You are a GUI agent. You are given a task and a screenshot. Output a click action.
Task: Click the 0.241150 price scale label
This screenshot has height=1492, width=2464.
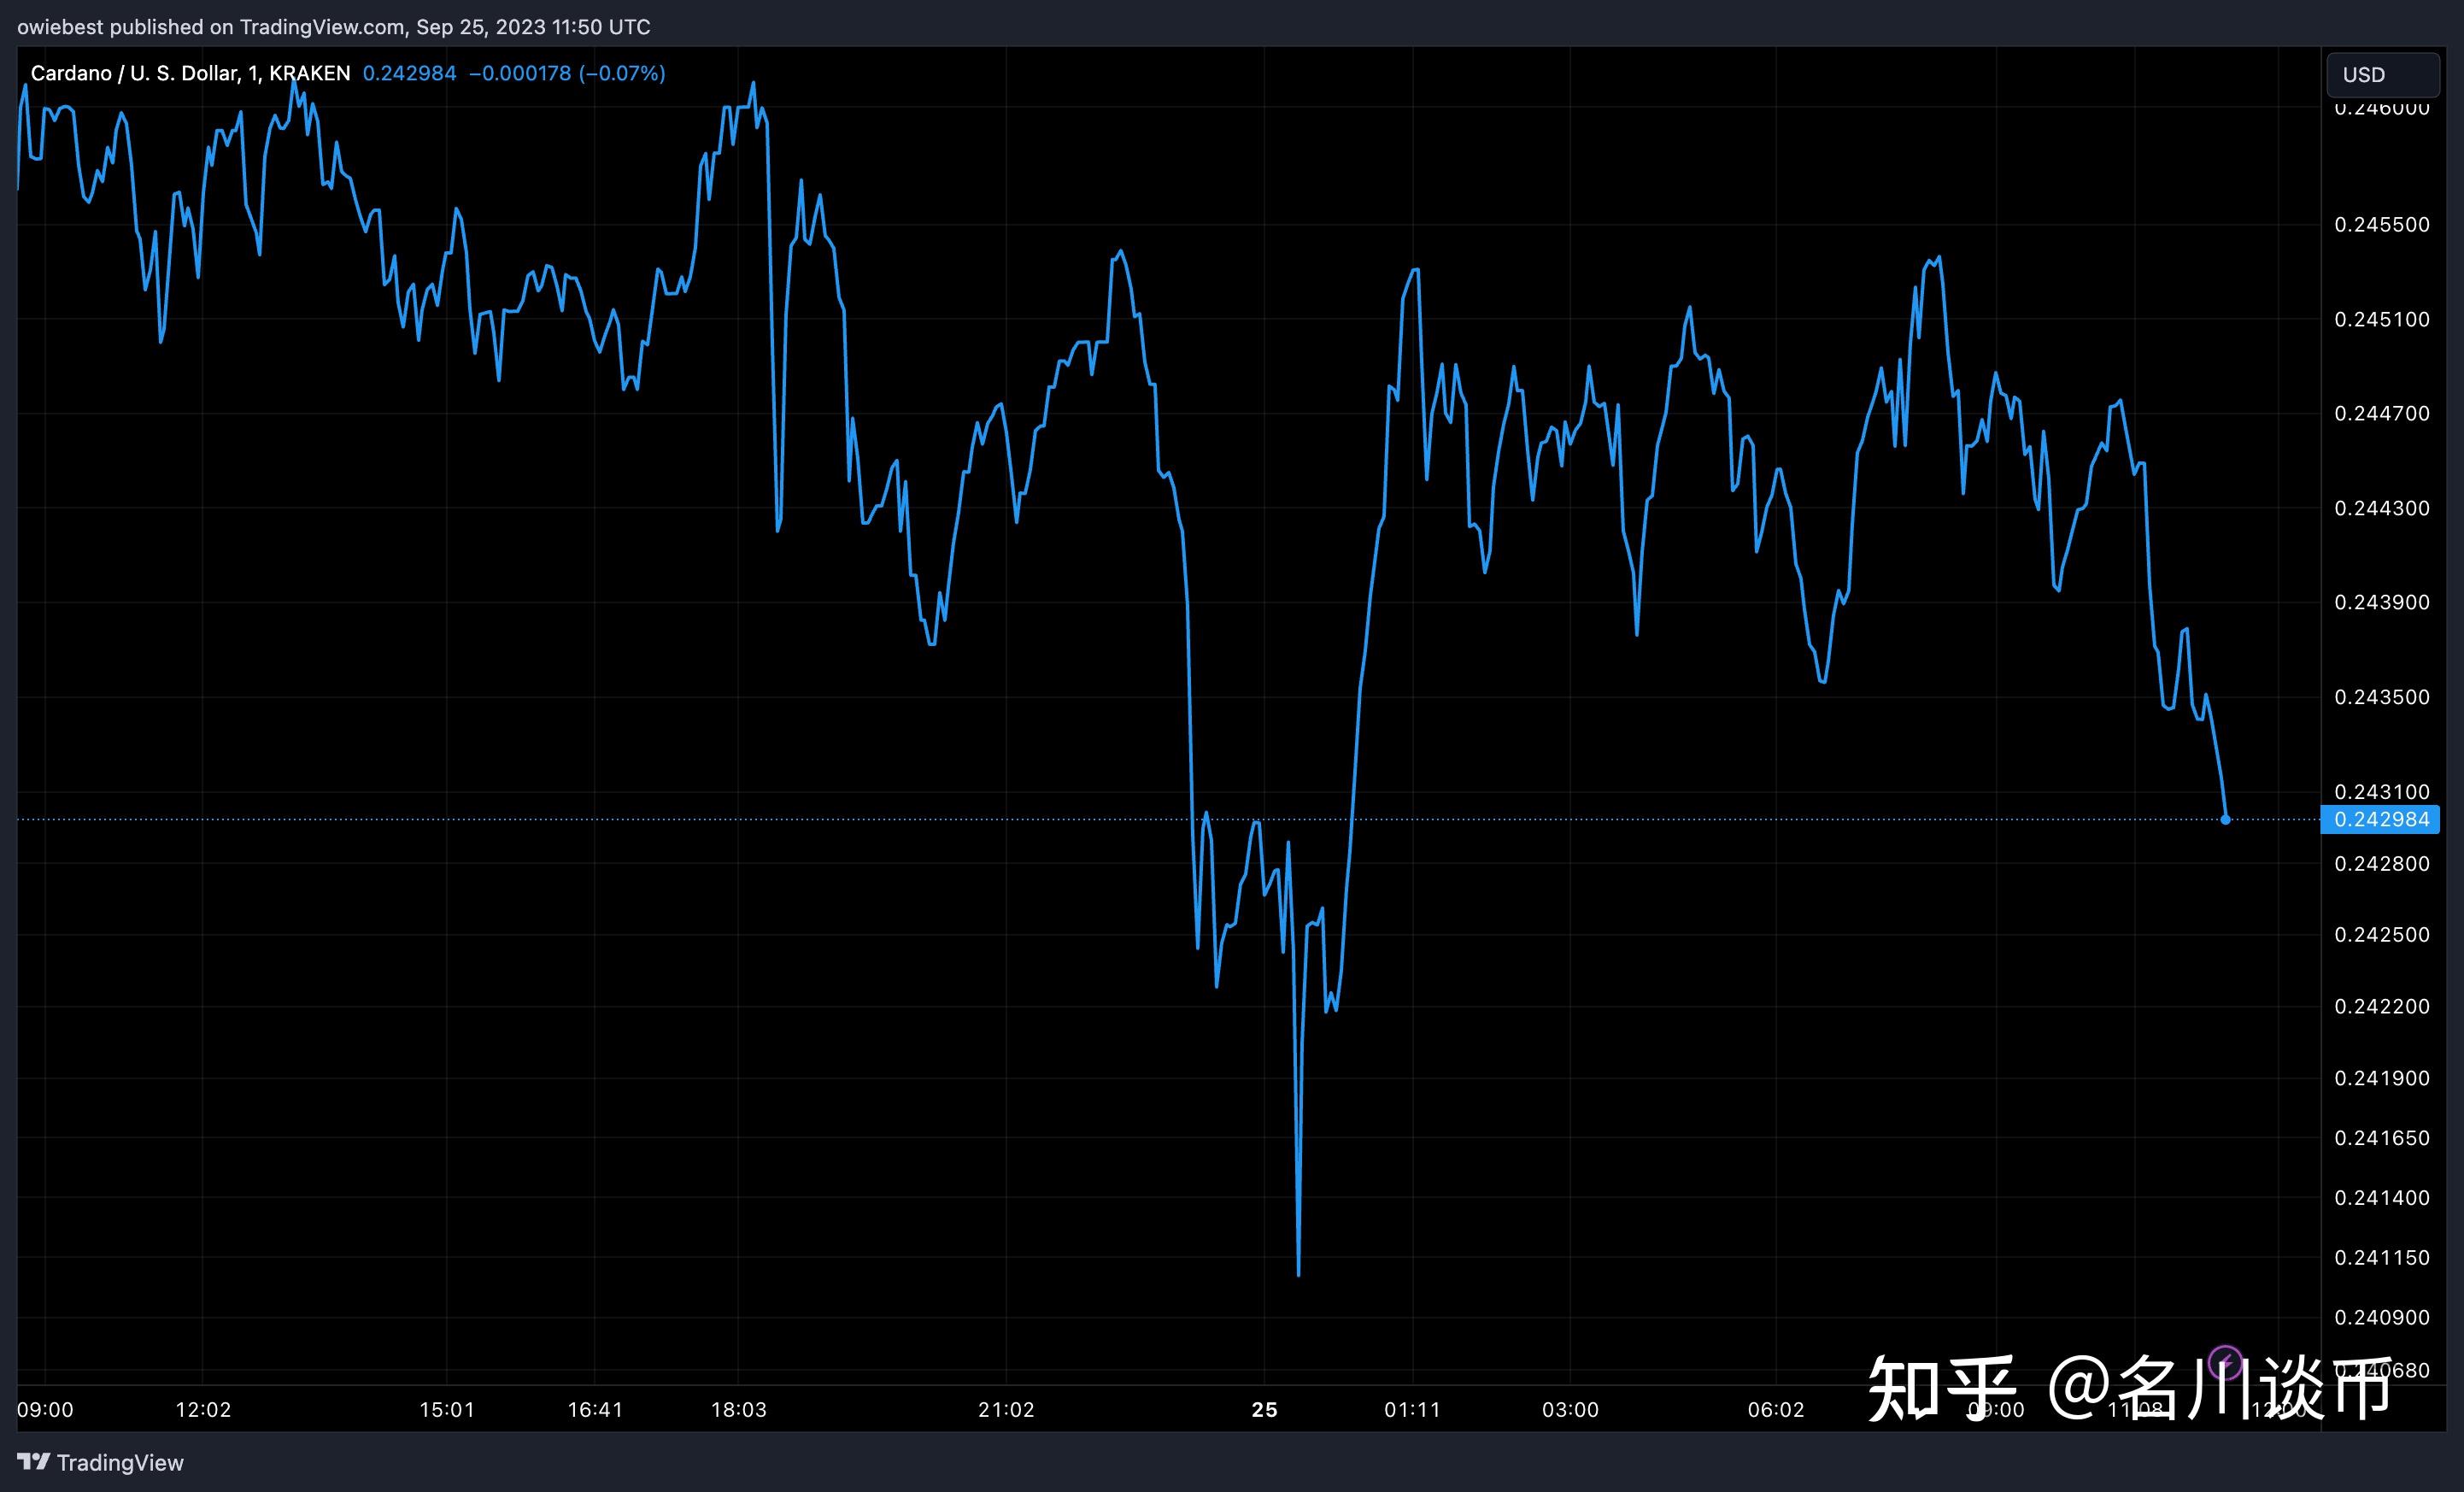click(x=2381, y=1258)
